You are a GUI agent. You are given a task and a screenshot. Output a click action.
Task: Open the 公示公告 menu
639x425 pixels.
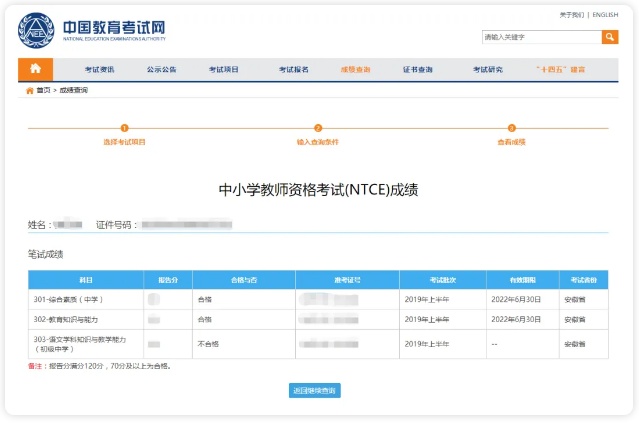[x=161, y=70]
